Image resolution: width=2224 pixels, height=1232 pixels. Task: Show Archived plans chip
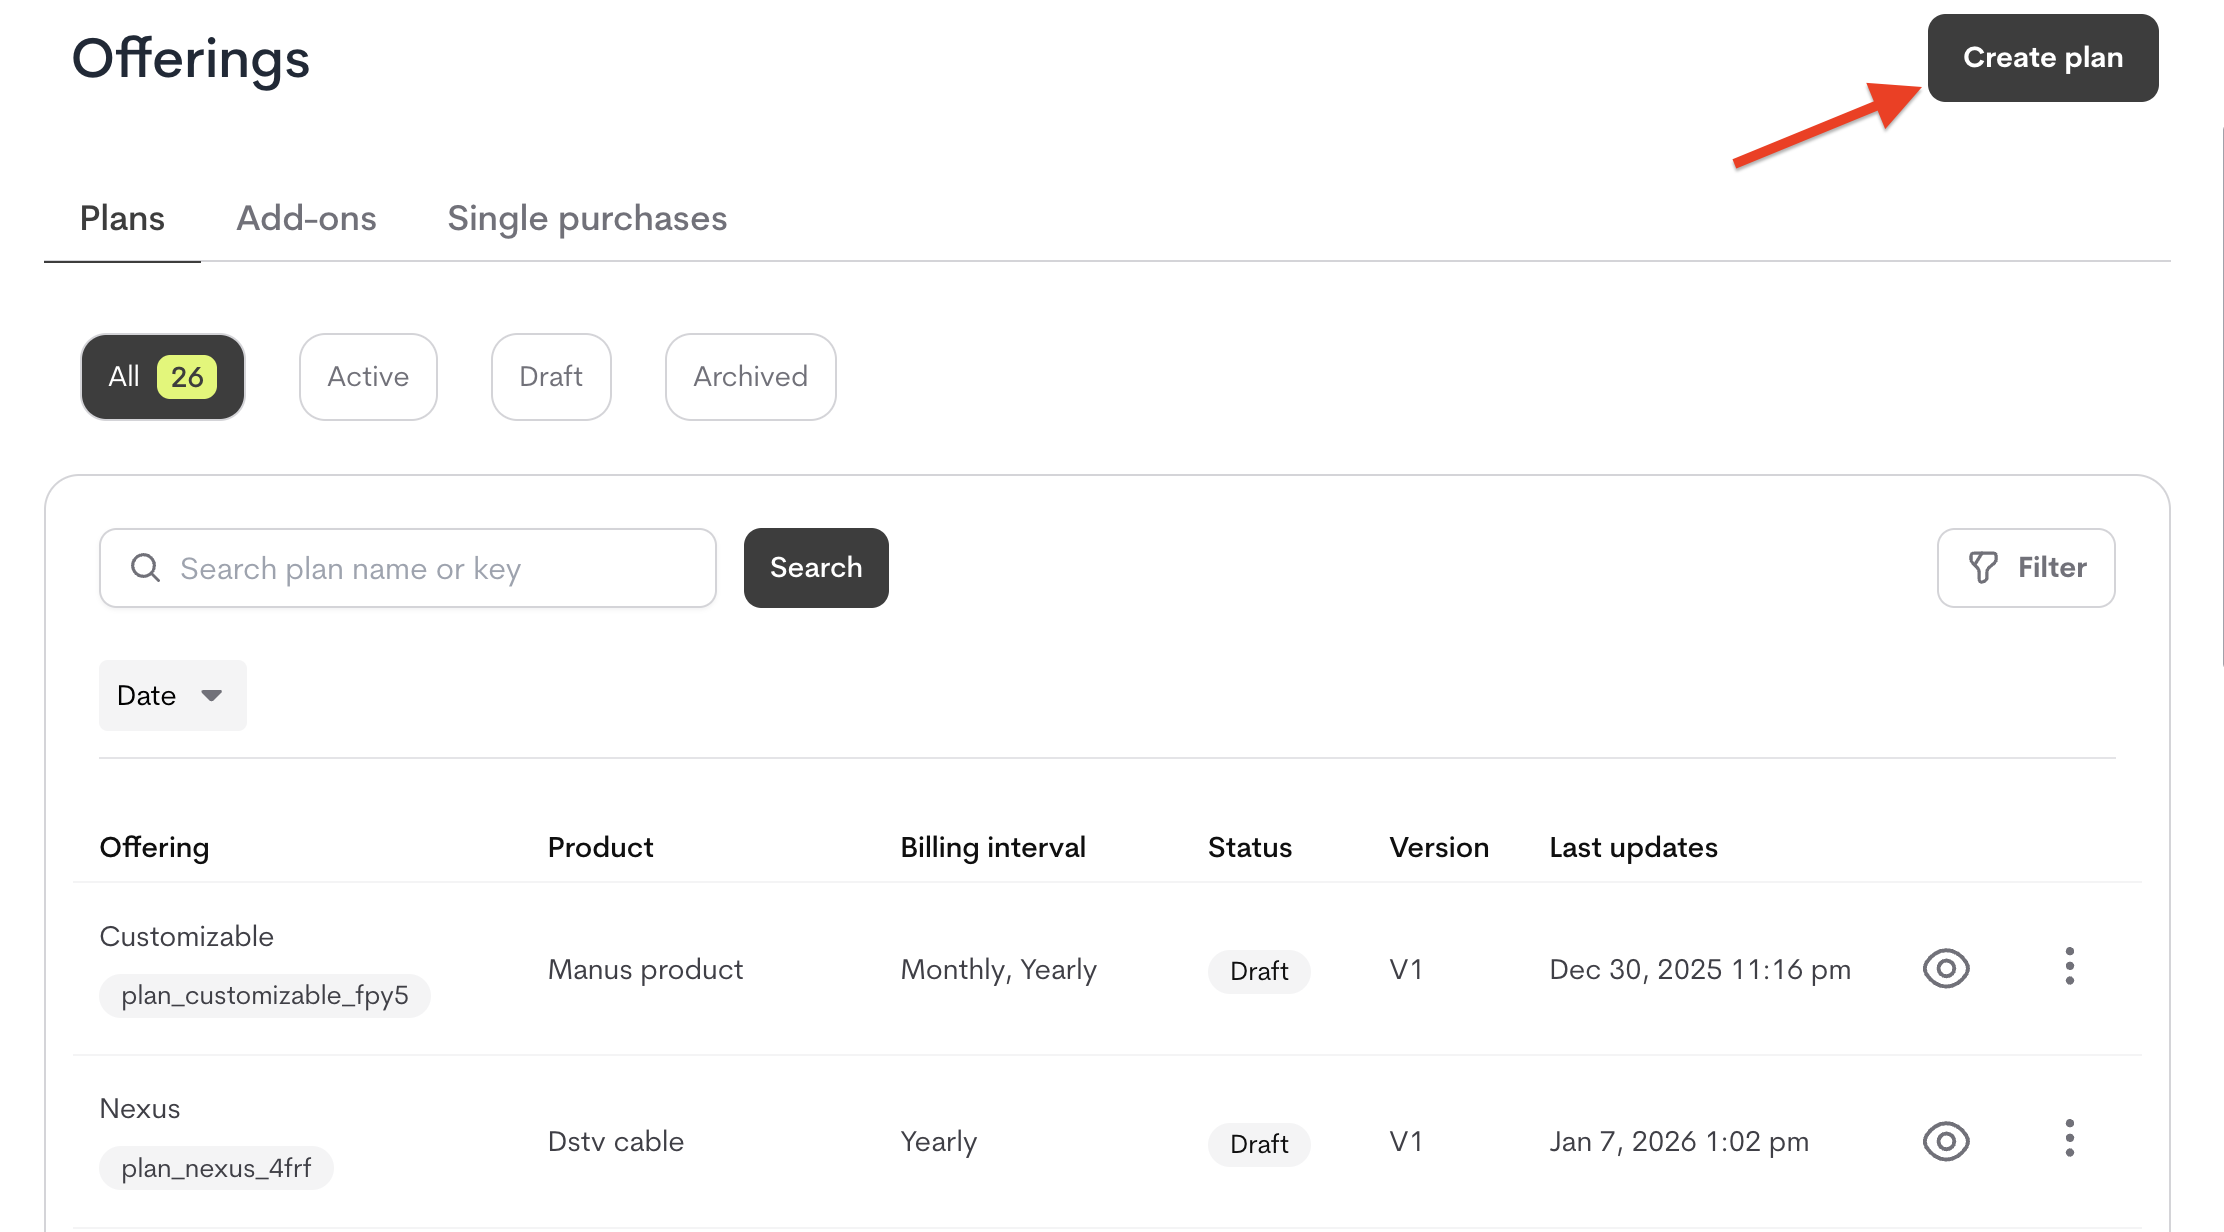pyautogui.click(x=750, y=377)
